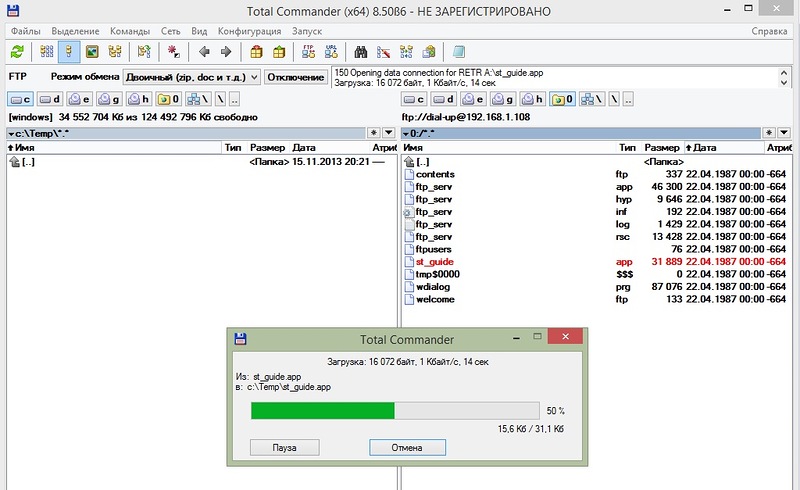The image size is (800, 490).
Task: Select optical drive e in the left panel
Action: 79,100
